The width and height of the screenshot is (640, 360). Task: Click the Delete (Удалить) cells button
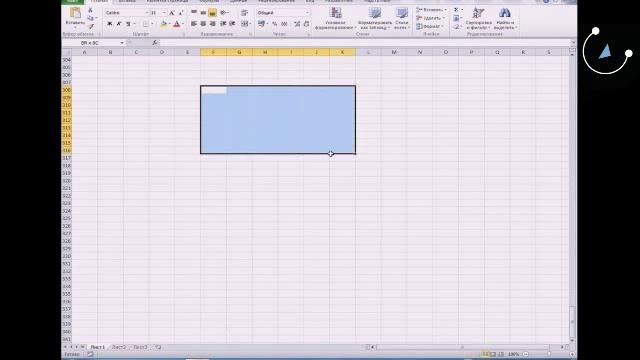(x=431, y=18)
